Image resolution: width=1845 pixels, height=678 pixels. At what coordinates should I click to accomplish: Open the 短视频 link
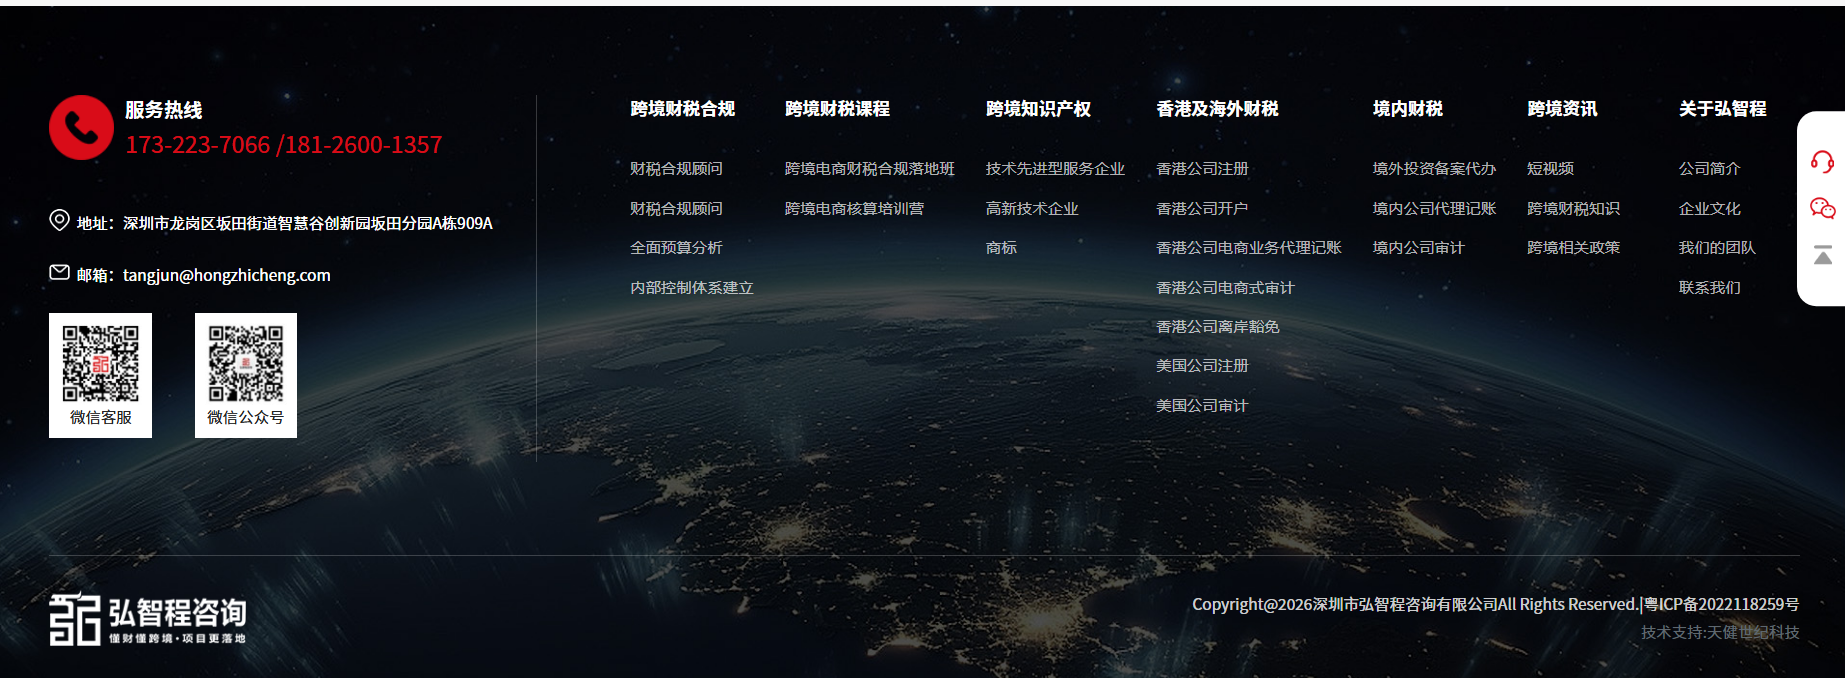pyautogui.click(x=1550, y=169)
